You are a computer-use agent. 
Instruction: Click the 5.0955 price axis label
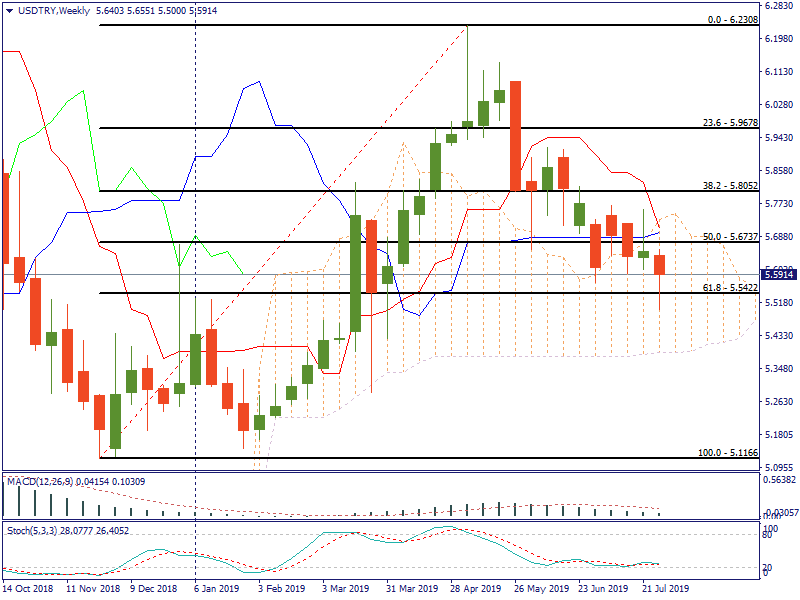pyautogui.click(x=778, y=467)
